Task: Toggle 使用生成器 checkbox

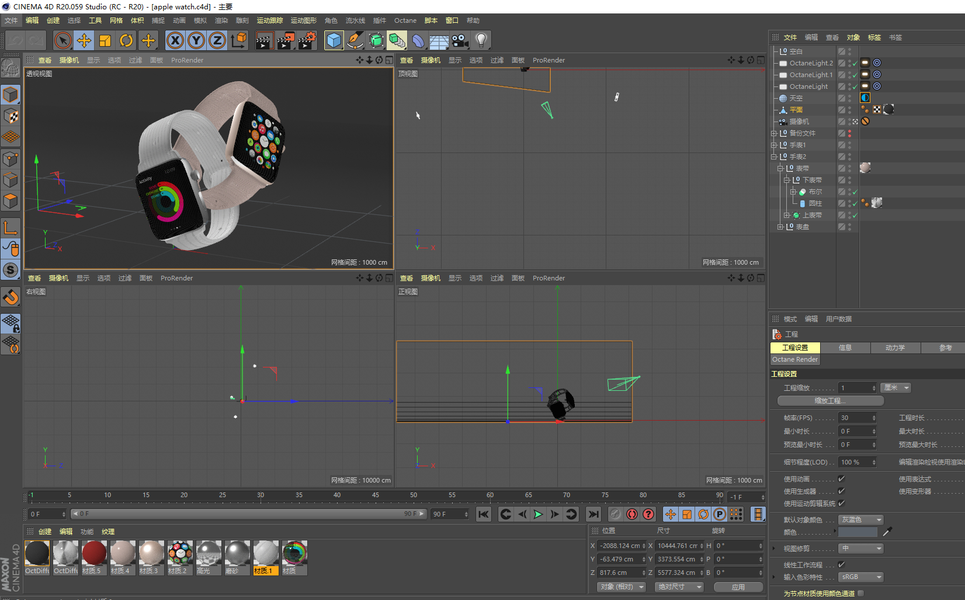Action: pos(841,491)
